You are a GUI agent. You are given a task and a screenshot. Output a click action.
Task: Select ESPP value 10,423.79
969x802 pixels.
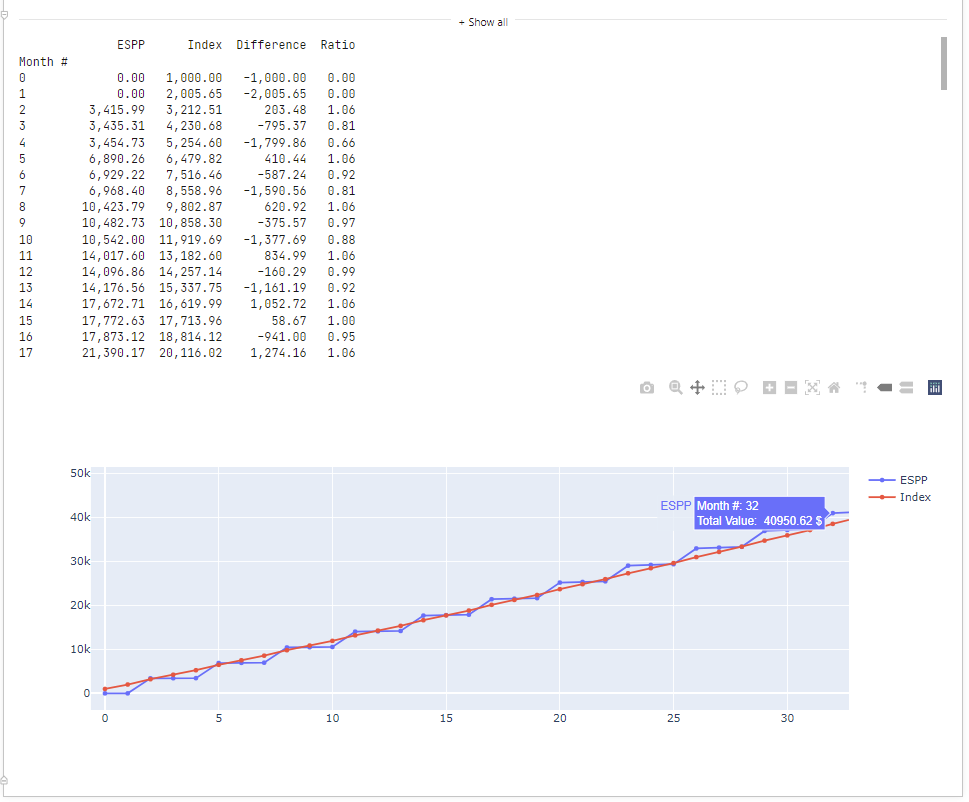(113, 207)
